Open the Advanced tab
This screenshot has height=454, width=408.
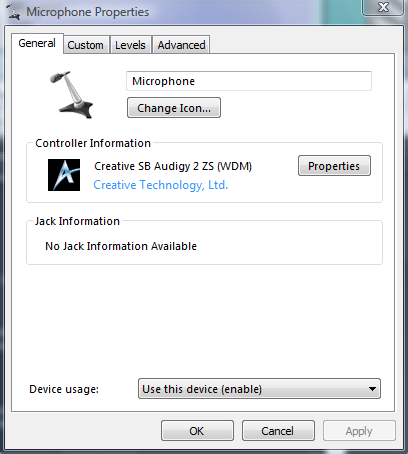(x=181, y=45)
